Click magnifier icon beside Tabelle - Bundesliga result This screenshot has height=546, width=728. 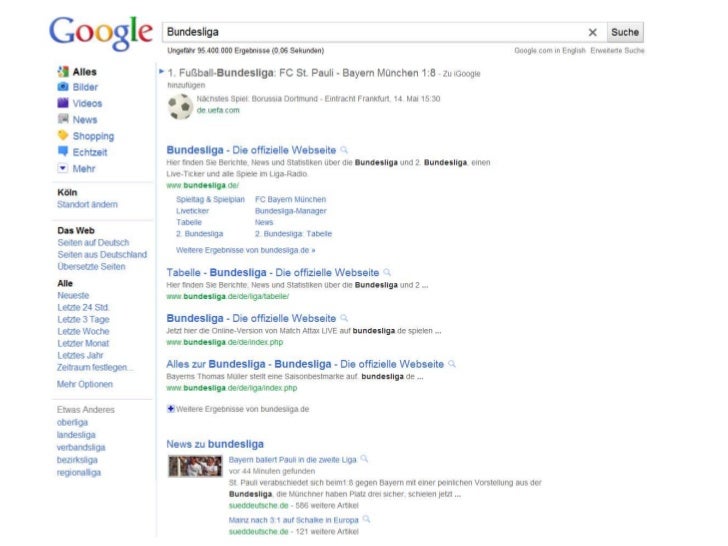pyautogui.click(x=387, y=272)
